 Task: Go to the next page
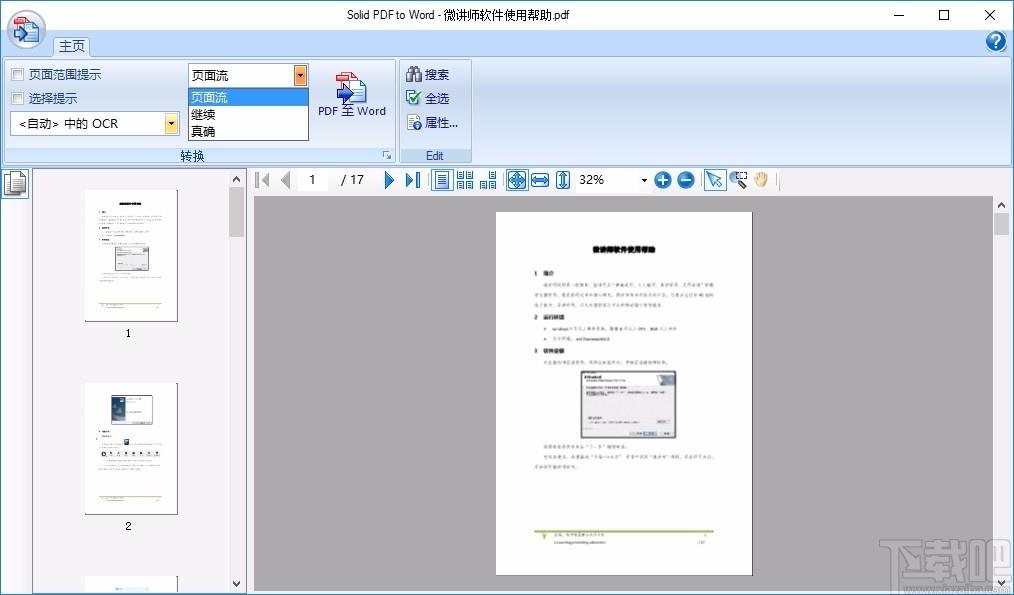point(389,180)
